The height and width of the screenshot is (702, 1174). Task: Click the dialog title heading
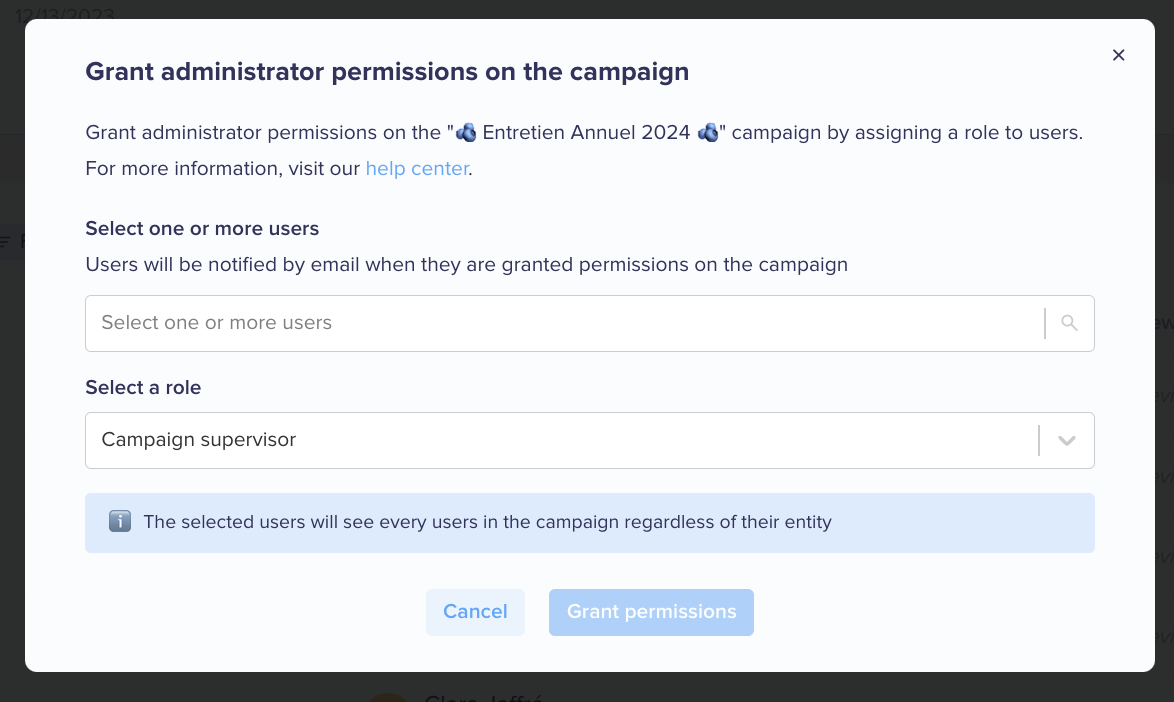[387, 72]
